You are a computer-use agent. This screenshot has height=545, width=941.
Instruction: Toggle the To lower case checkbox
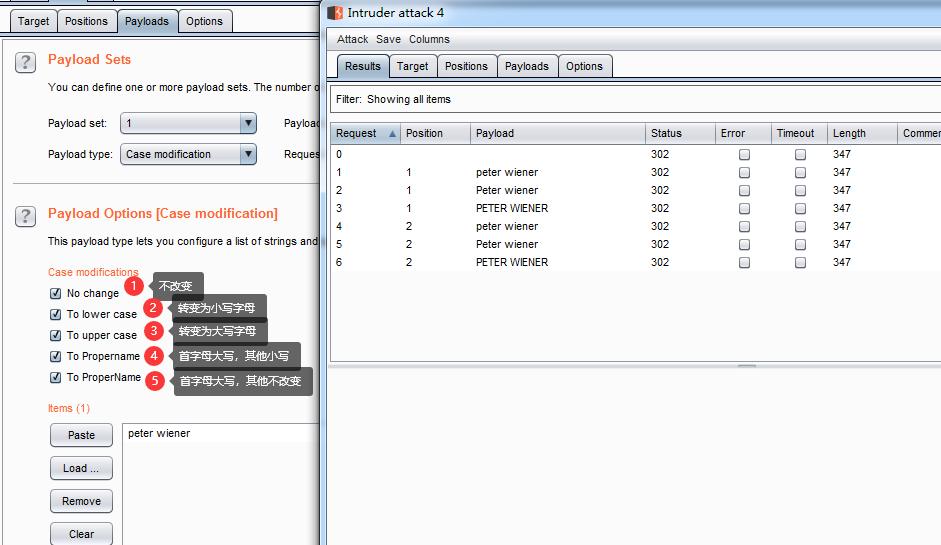56,315
